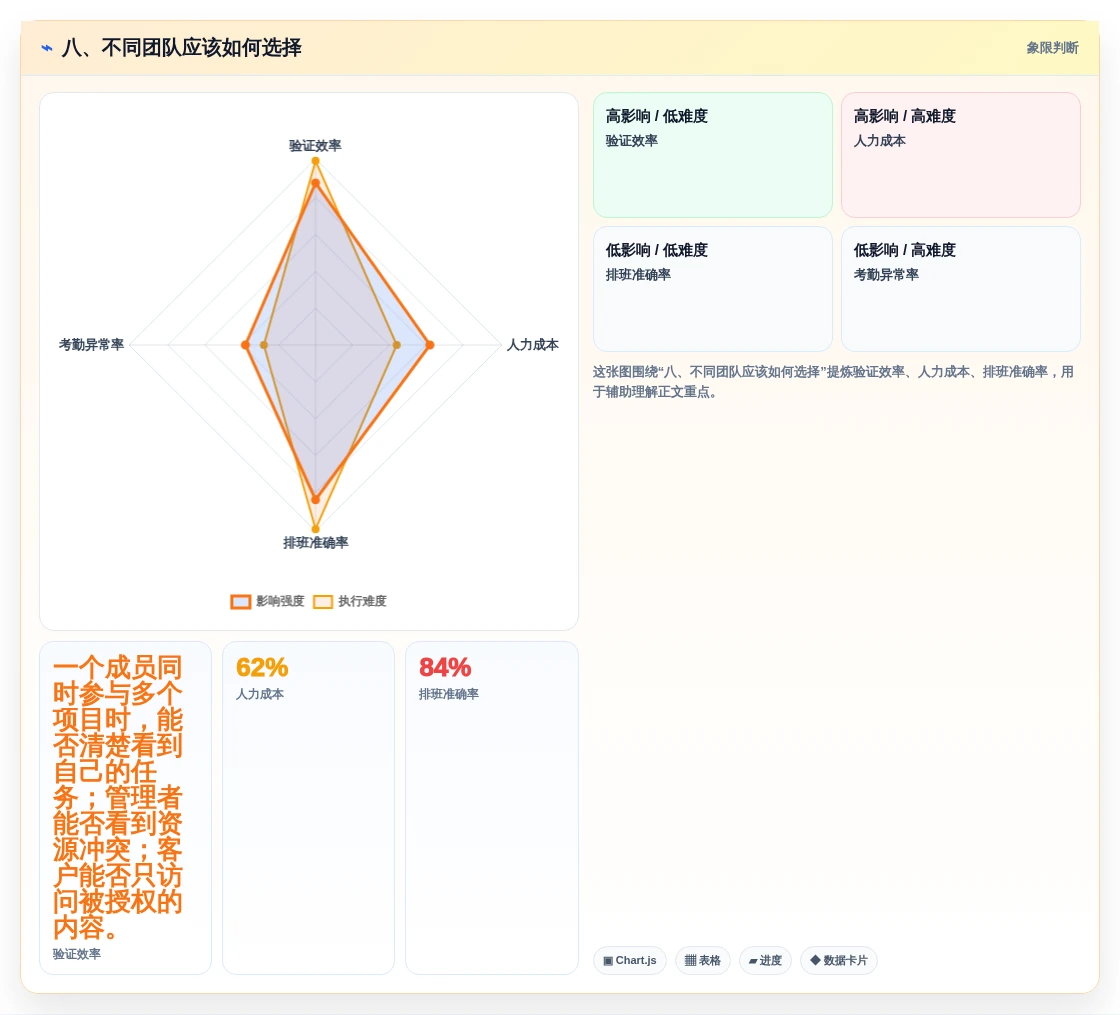Select the 表格 tag chip
1120x1015 pixels.
coord(702,960)
